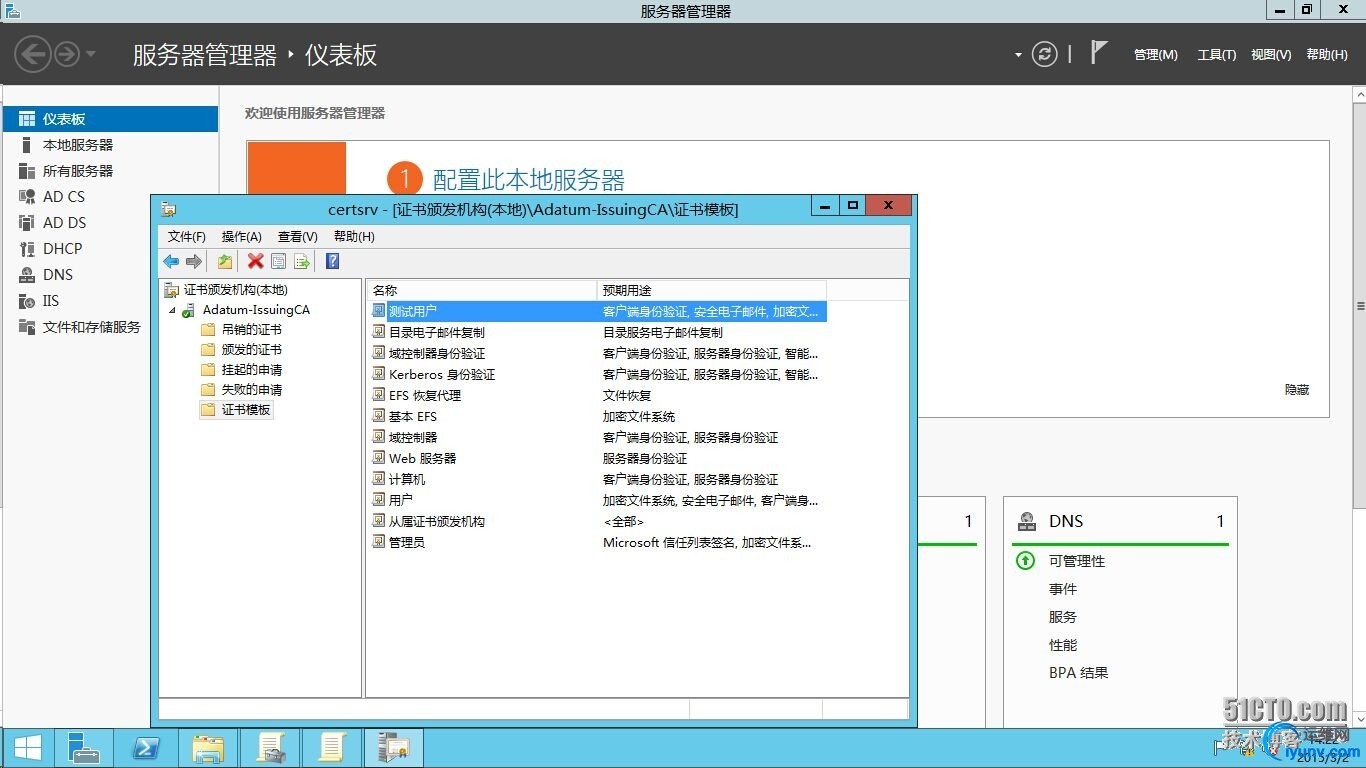Open dropdown arrow left of refresh icon
The image size is (1366, 768).
pos(1018,55)
